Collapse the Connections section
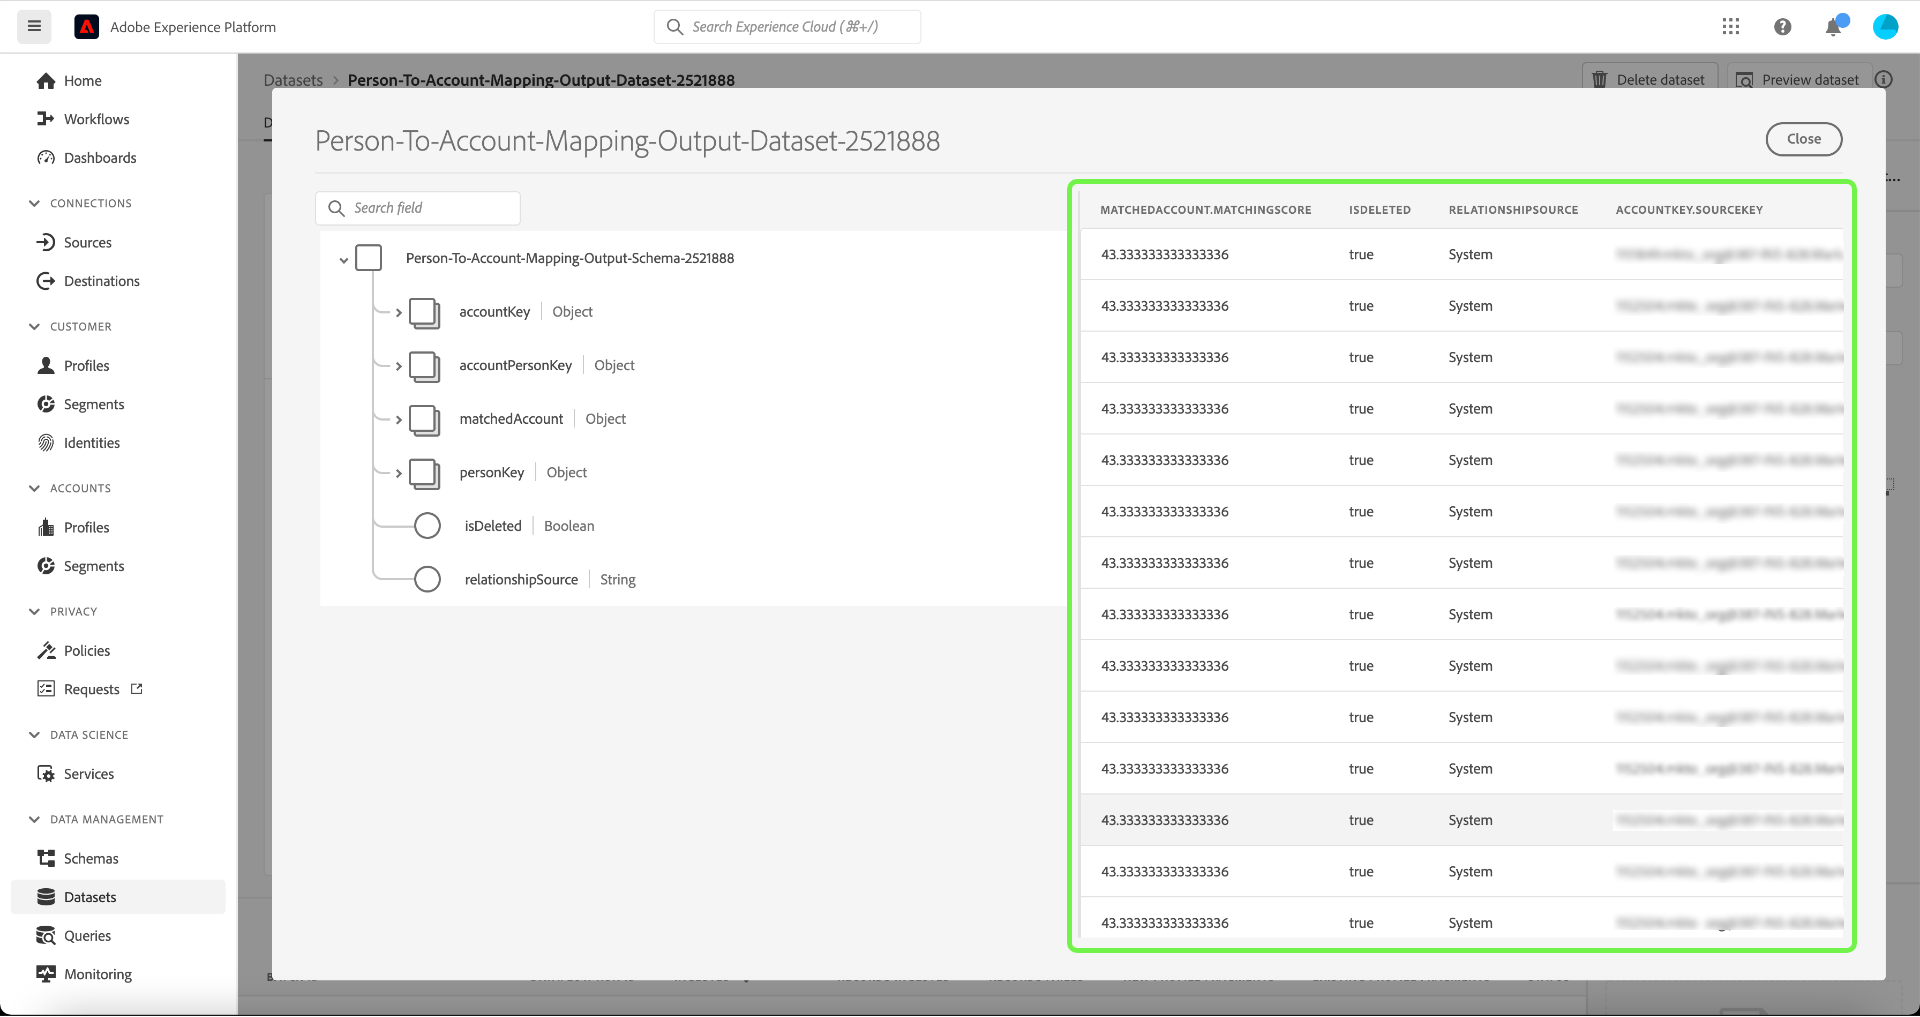 tap(34, 204)
